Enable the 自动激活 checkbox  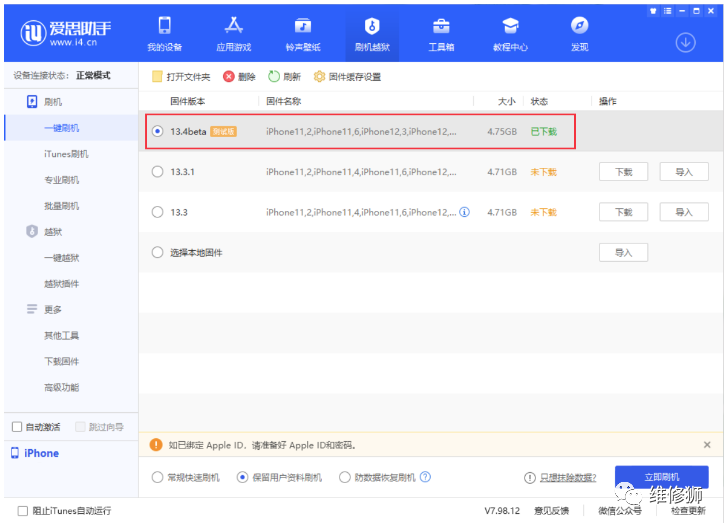(x=17, y=427)
